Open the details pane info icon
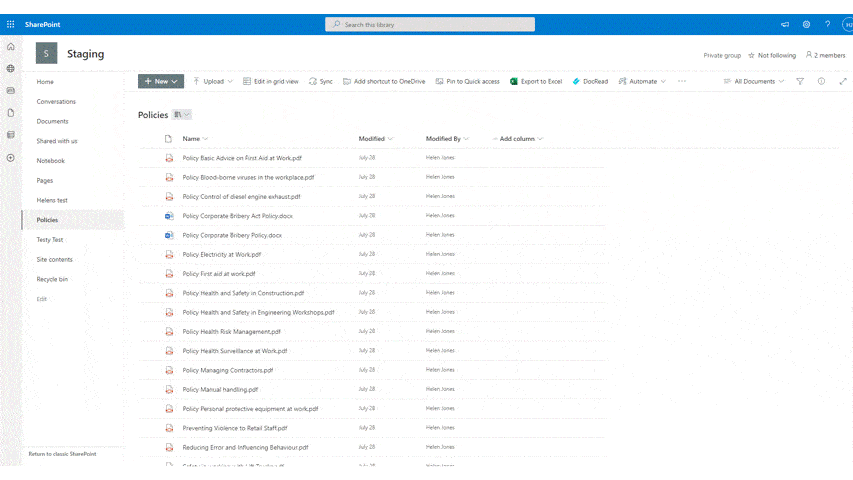 click(x=821, y=82)
